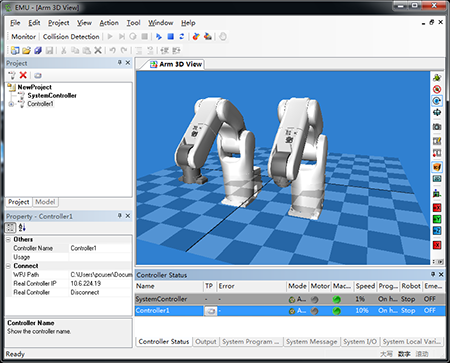Toggle auto-hide pin on Property panel
The height and width of the screenshot is (363, 450).
120,216
